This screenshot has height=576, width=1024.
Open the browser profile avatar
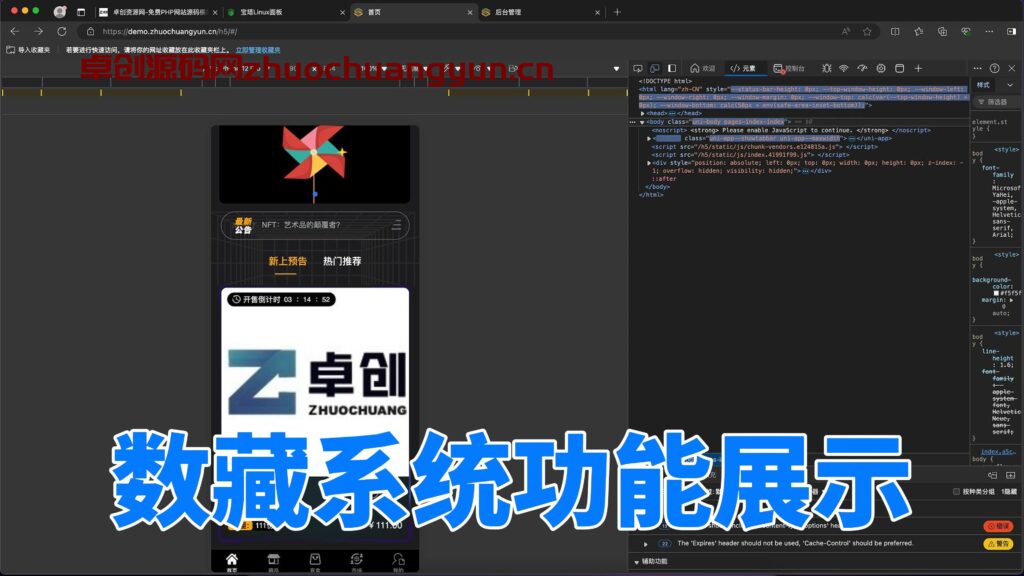pos(59,12)
